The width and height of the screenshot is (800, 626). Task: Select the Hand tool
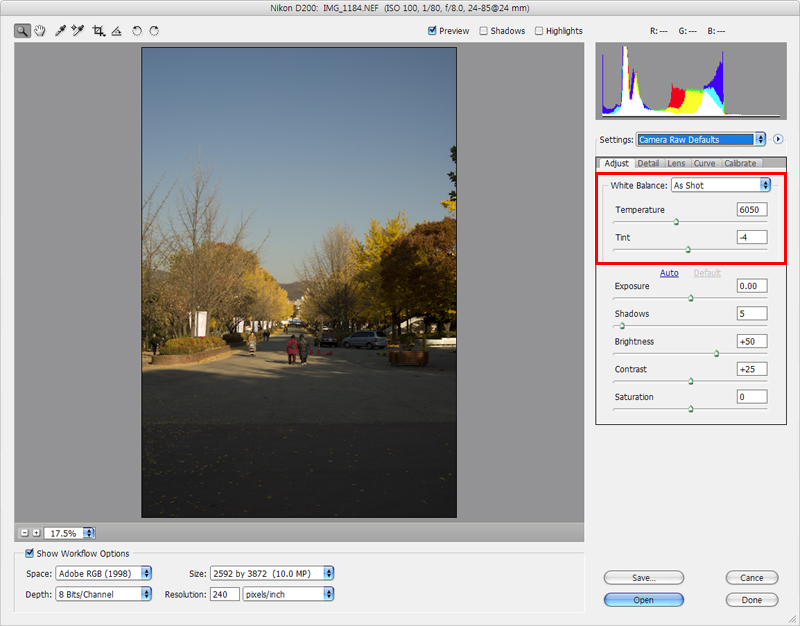coord(40,31)
